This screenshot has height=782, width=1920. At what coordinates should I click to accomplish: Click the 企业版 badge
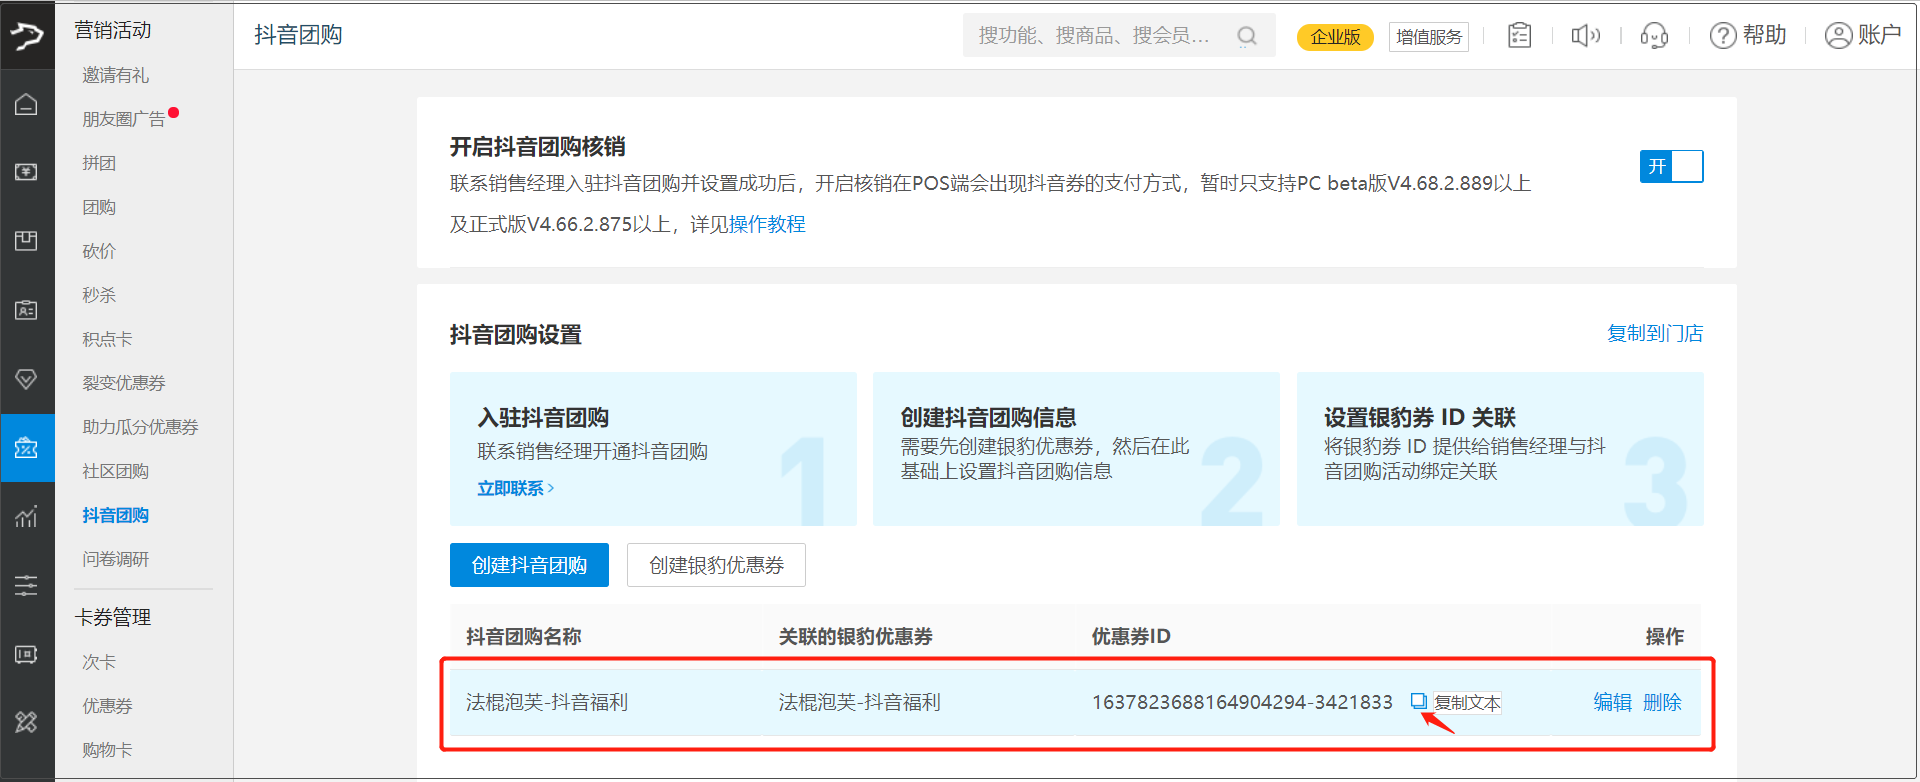tap(1335, 37)
